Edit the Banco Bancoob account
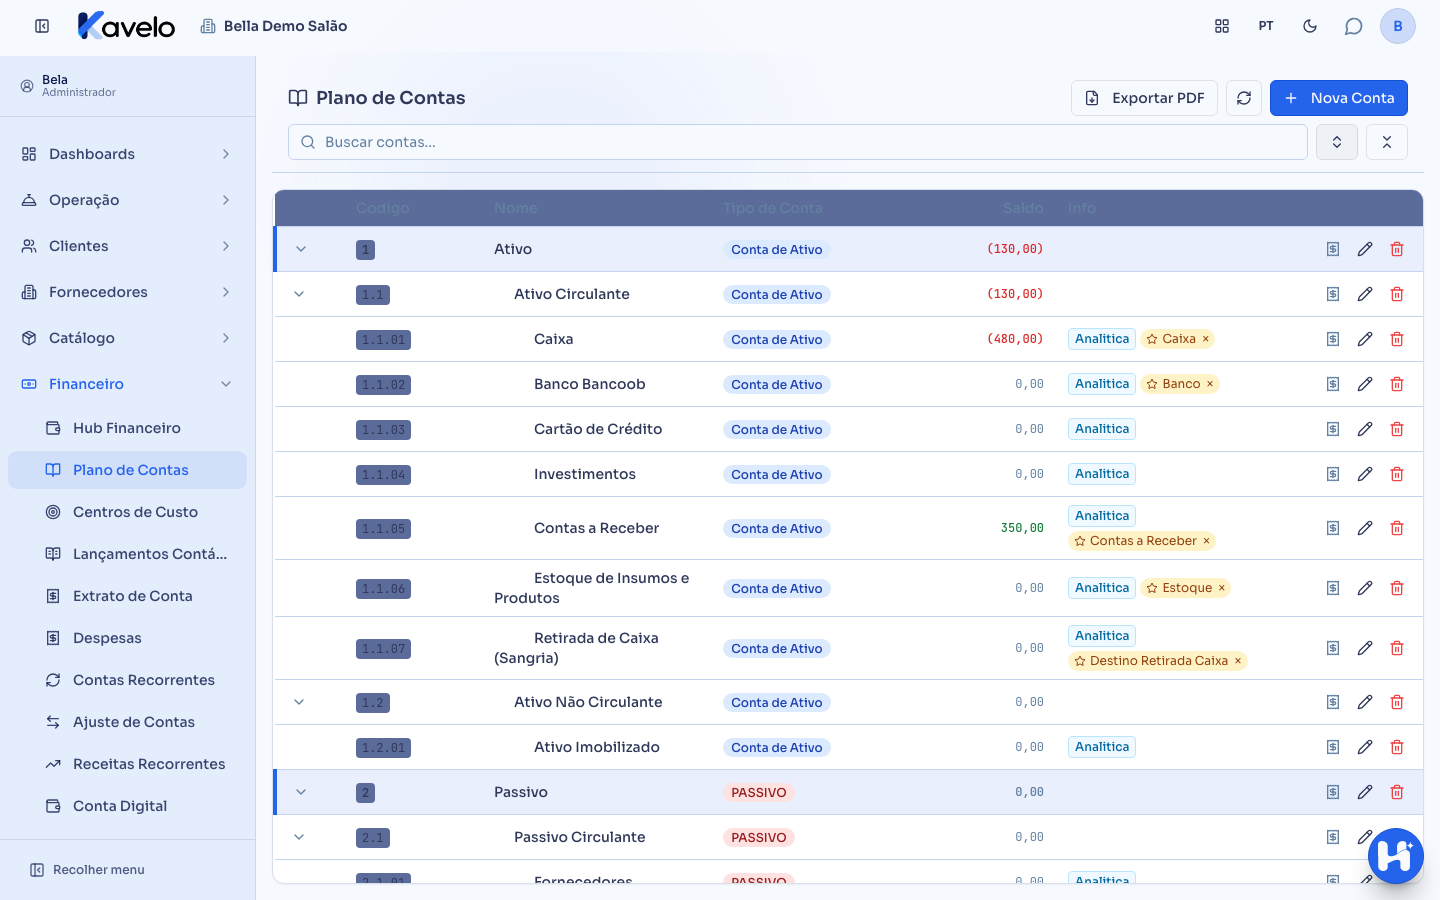 pos(1365,384)
